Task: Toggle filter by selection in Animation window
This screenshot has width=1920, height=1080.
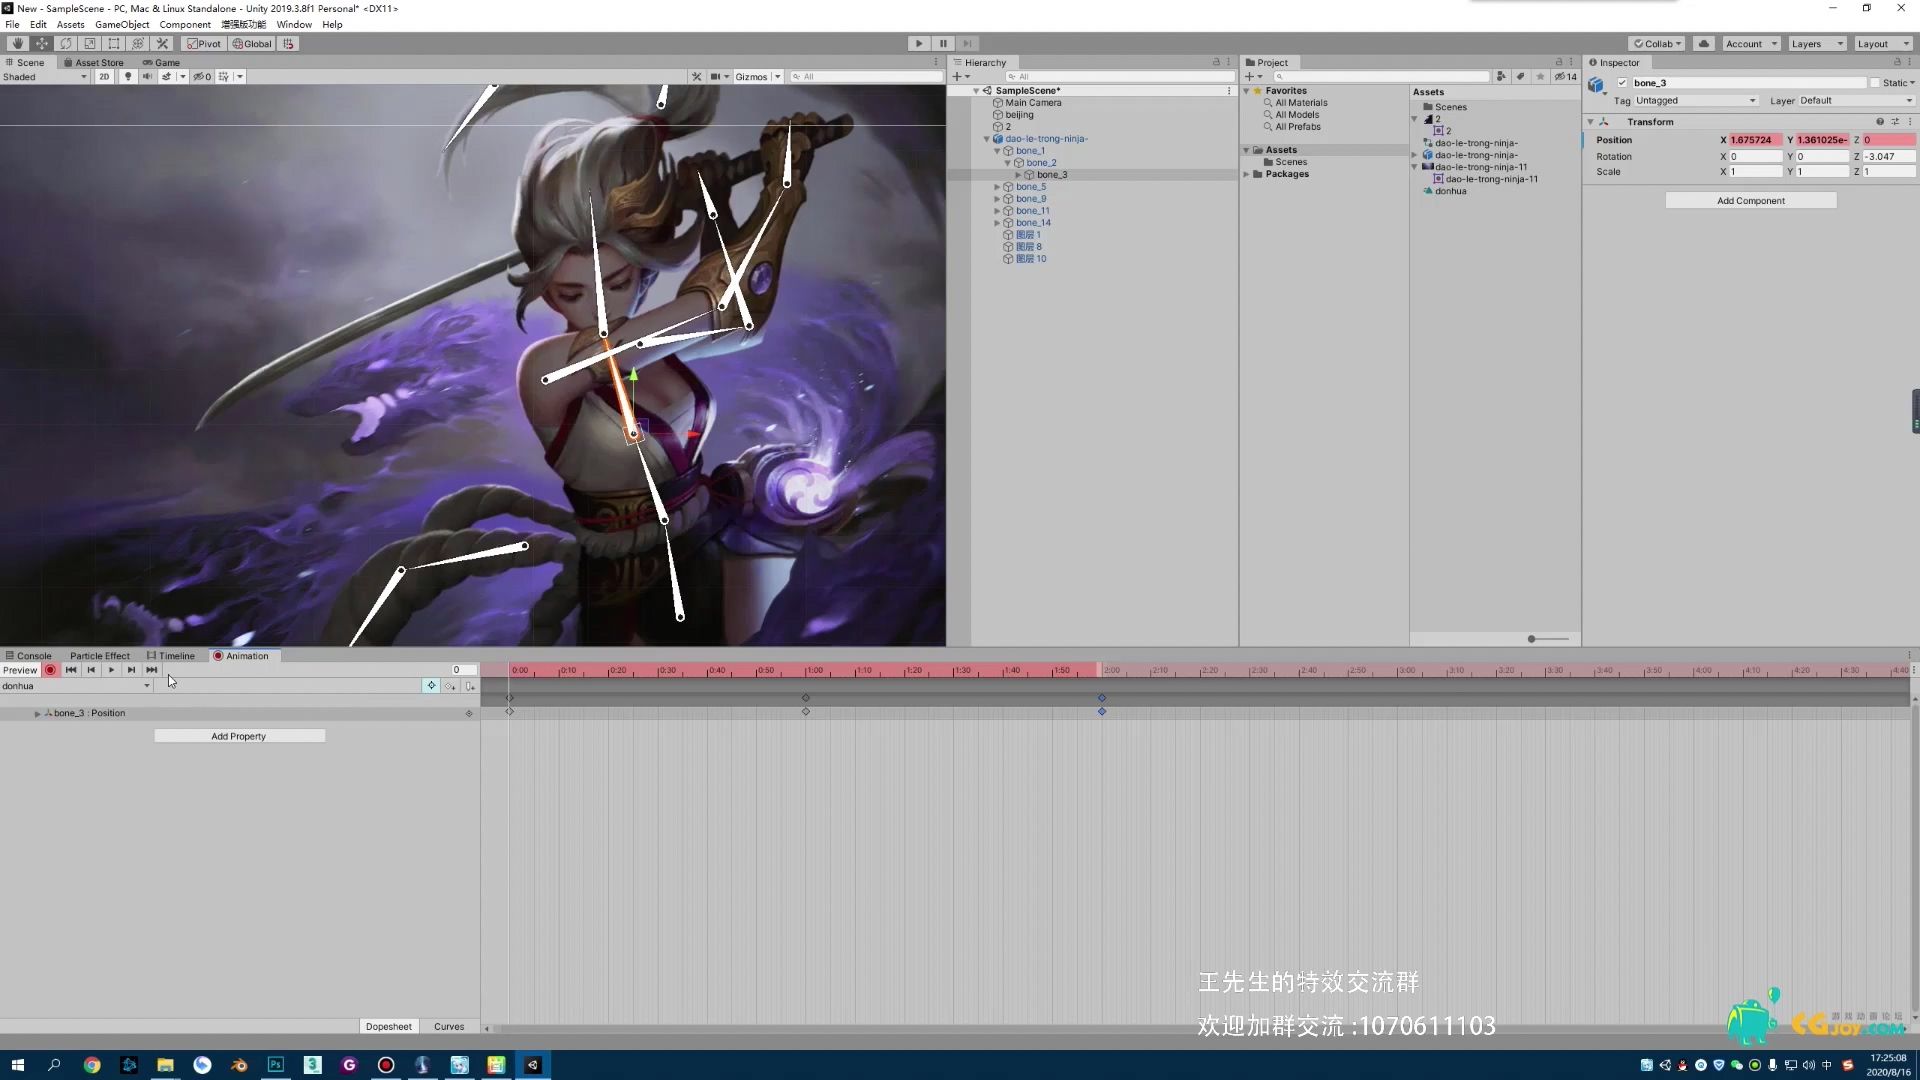Action: 431,686
